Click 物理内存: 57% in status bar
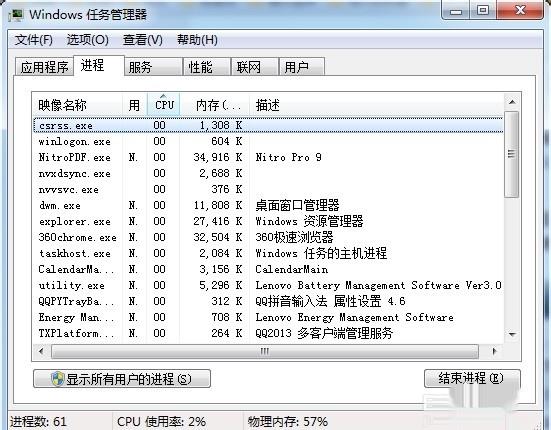 pos(288,422)
